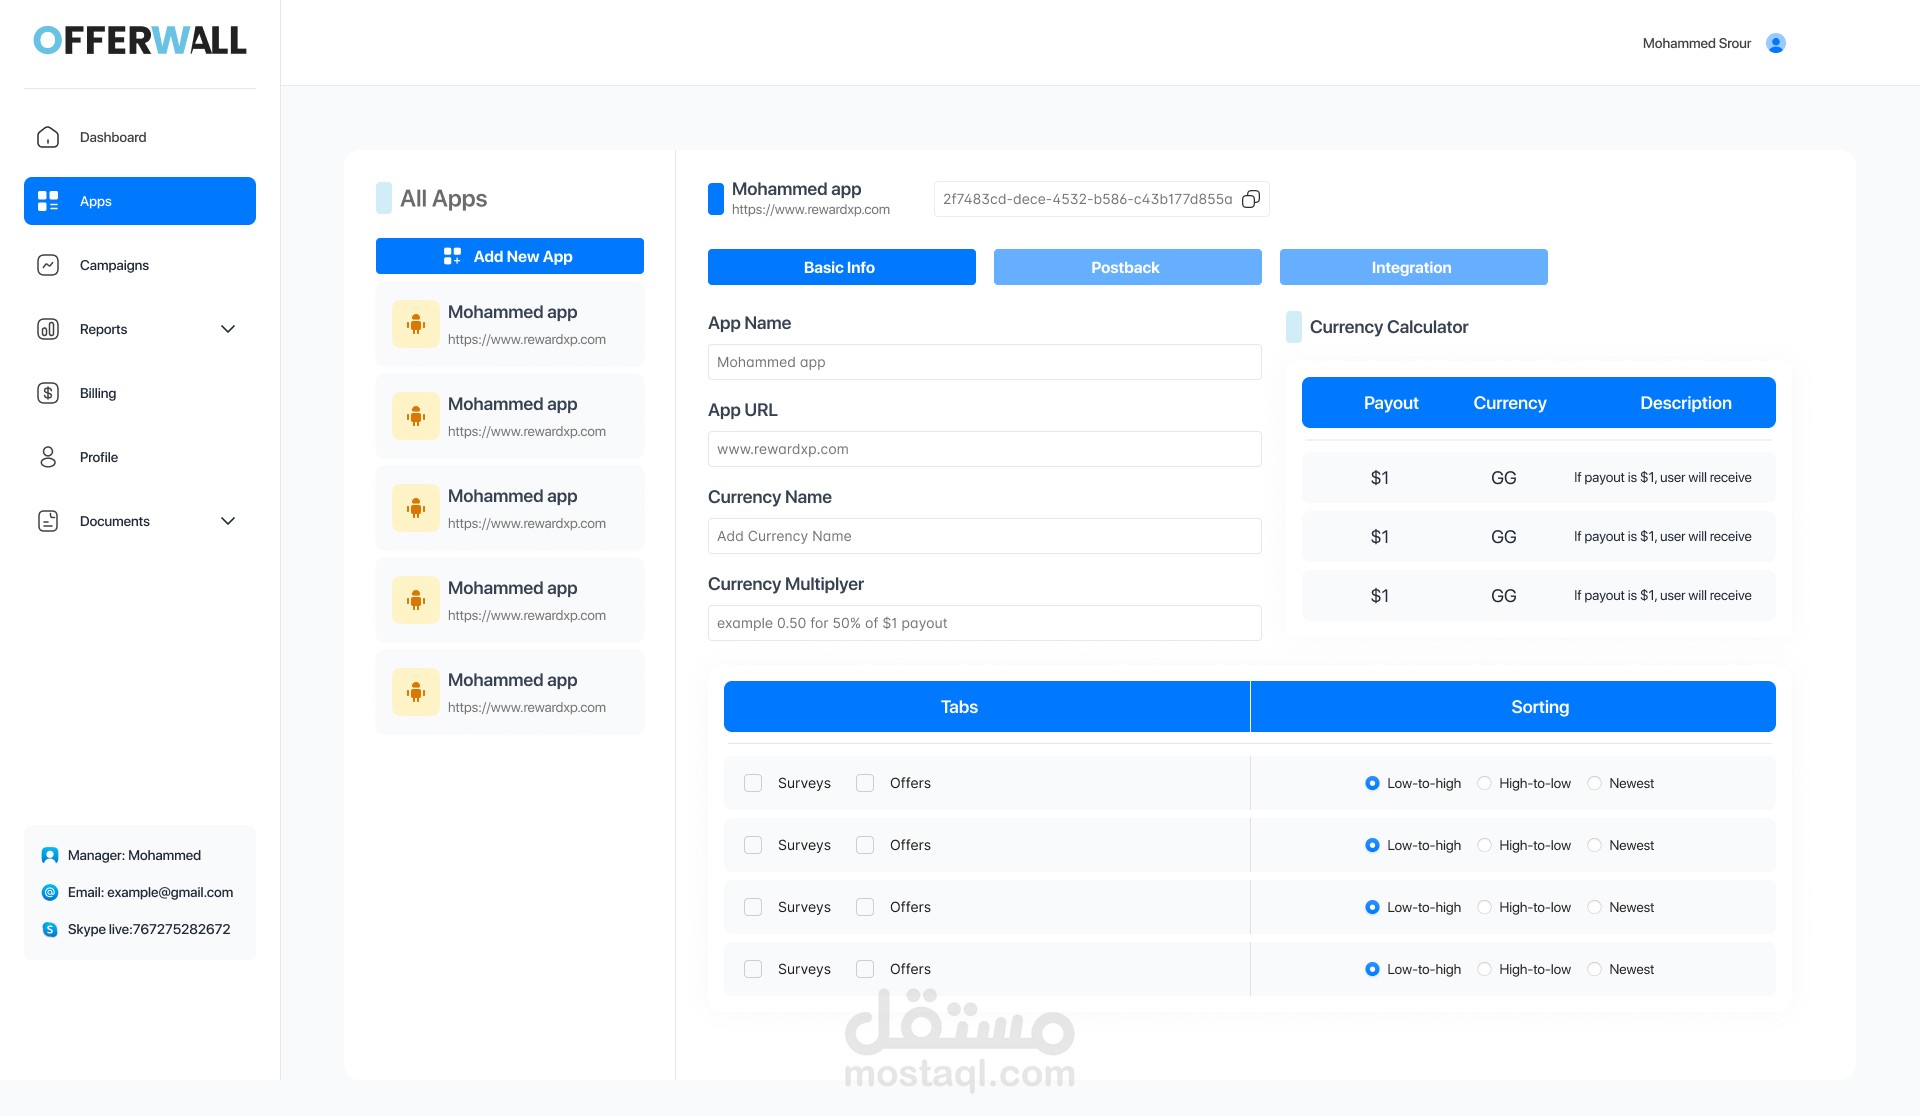1920x1116 pixels.
Task: Select Newest radio in last sorting row
Action: pyautogui.click(x=1594, y=969)
